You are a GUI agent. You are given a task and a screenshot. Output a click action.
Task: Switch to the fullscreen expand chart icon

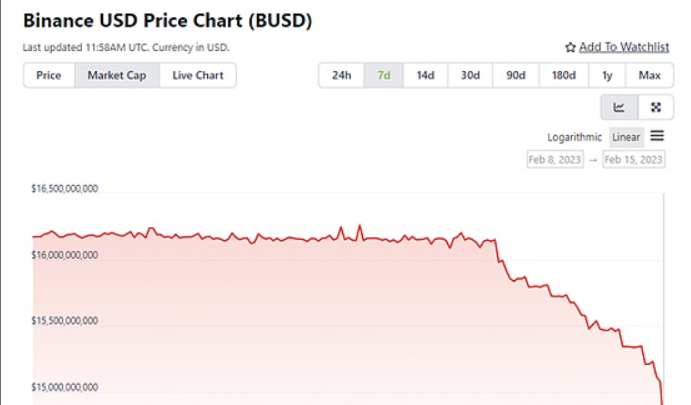(655, 107)
